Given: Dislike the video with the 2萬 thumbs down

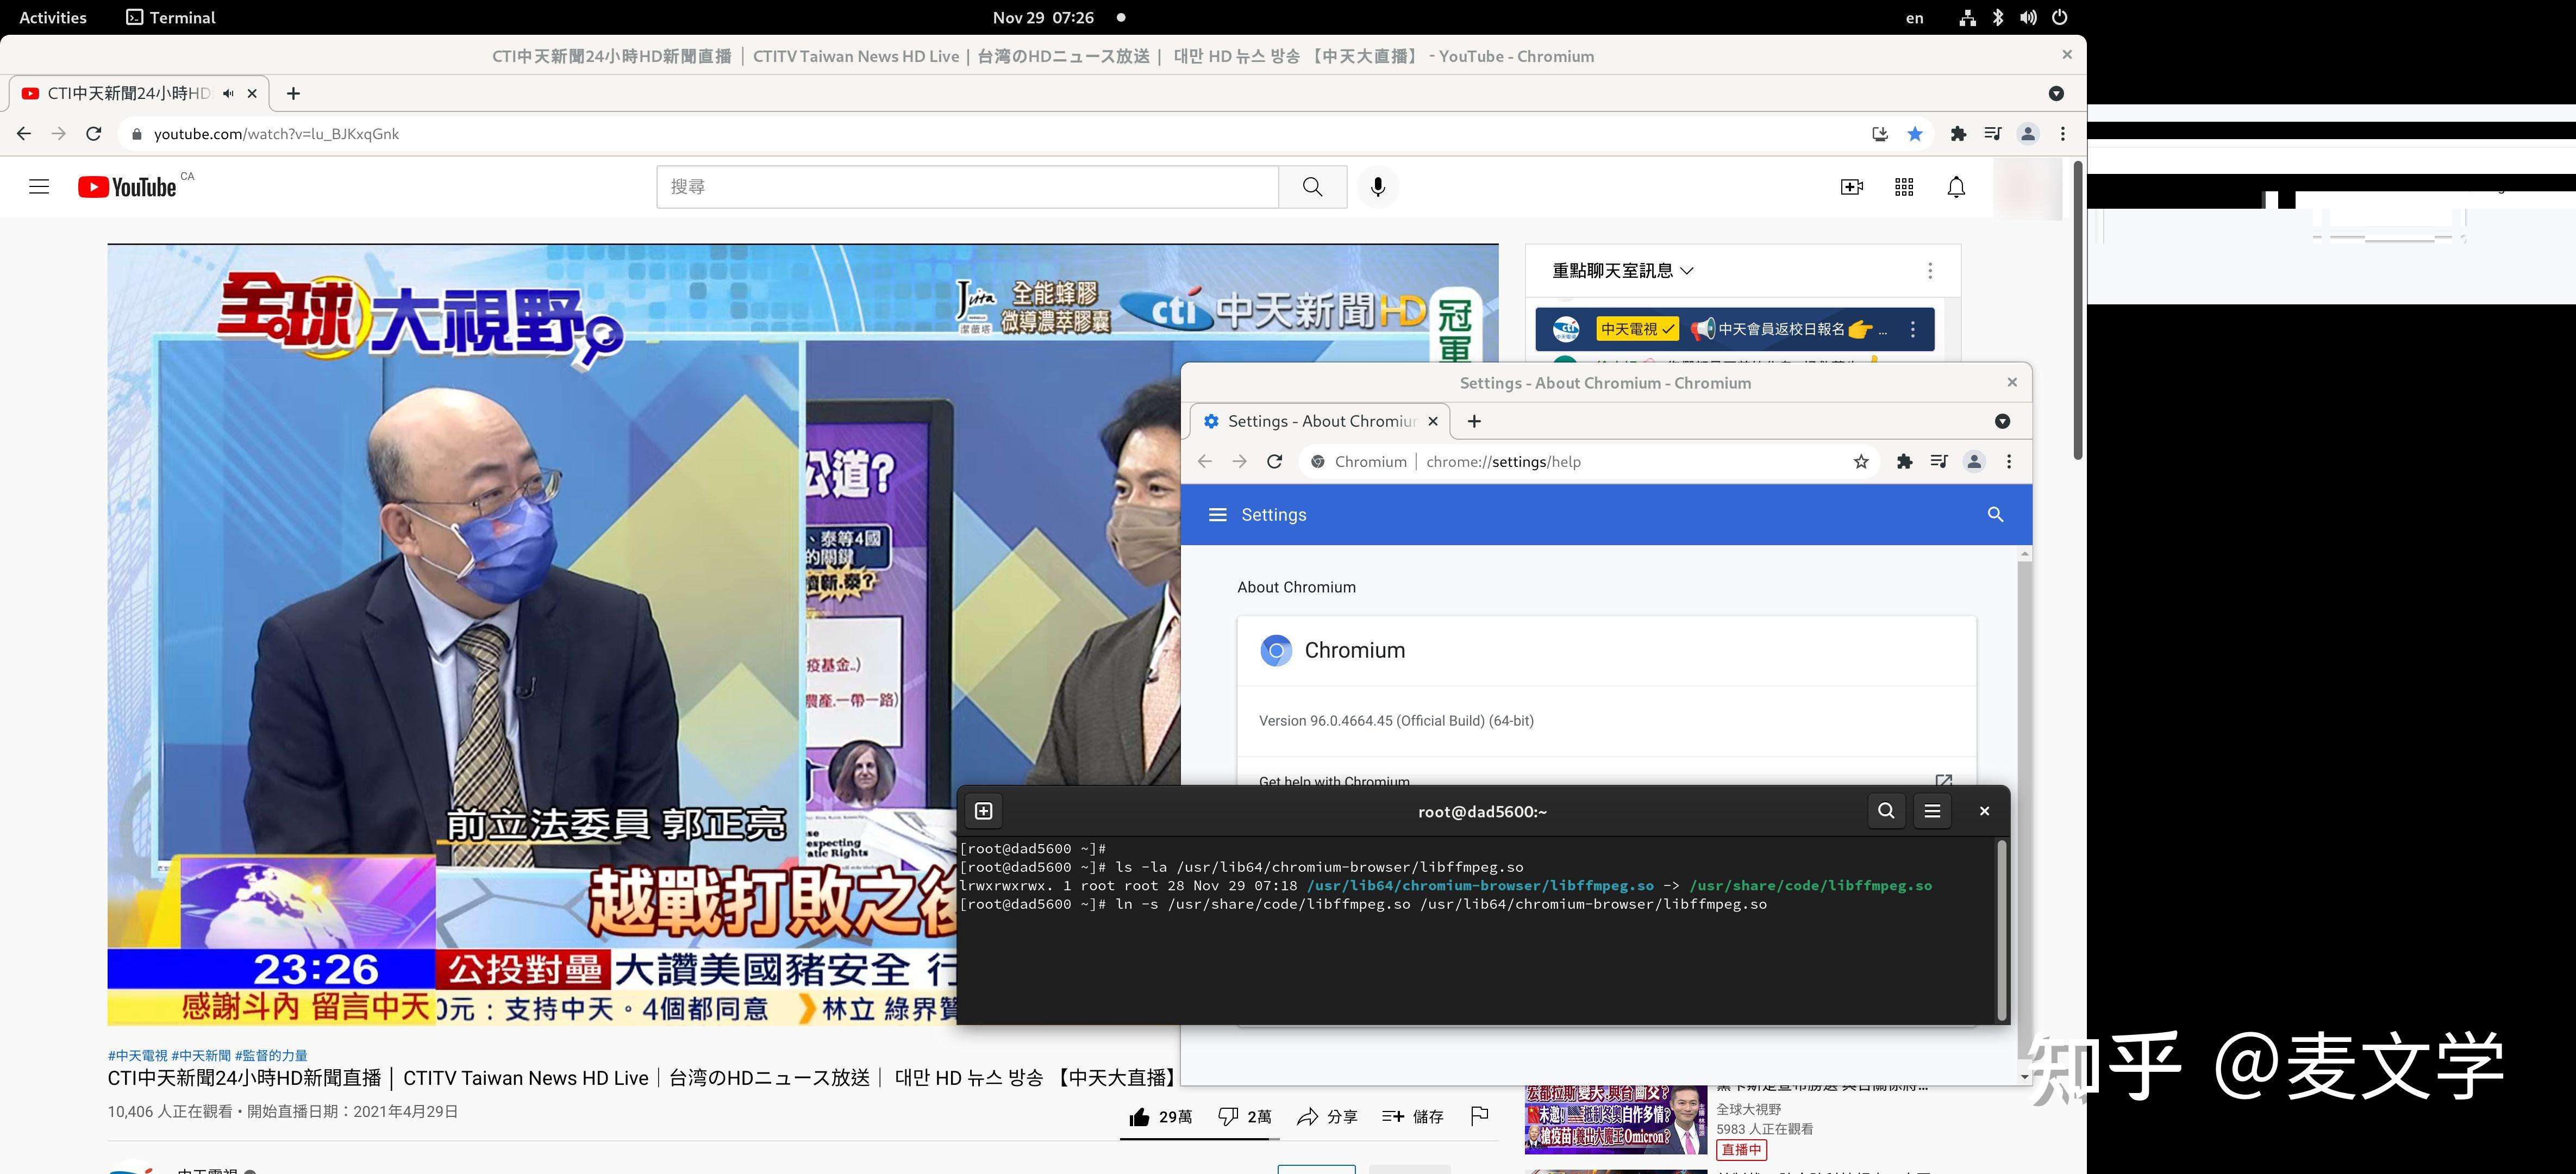Looking at the screenshot, I should click(1244, 1117).
